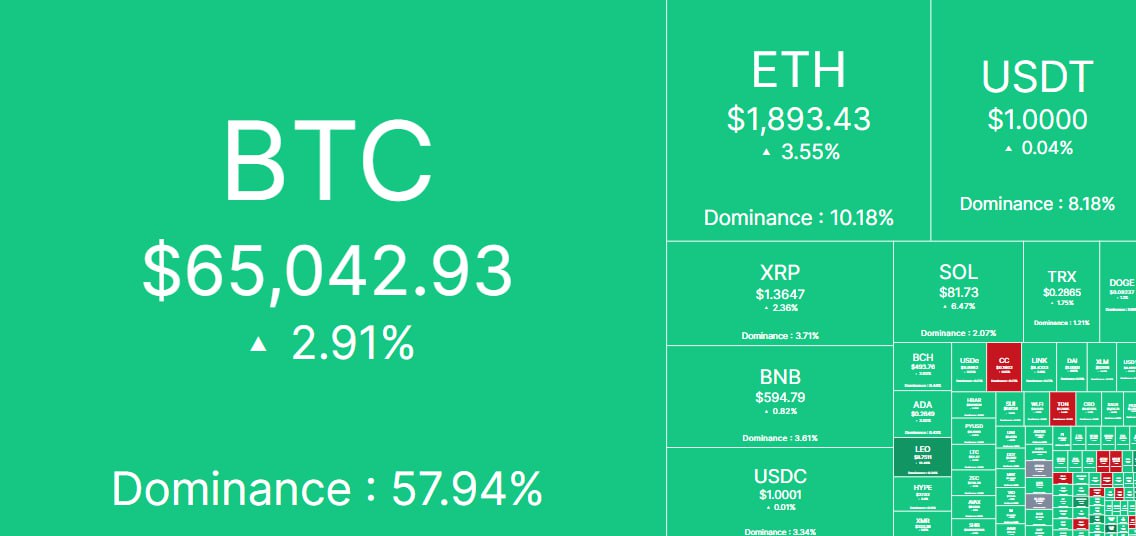Select the SUI tile
The height and width of the screenshot is (536, 1136).
pyautogui.click(x=1010, y=407)
